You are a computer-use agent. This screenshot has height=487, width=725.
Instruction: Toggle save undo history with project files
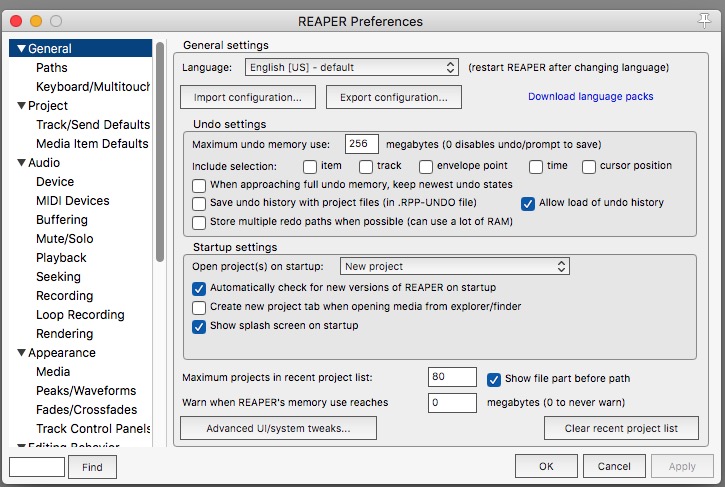point(199,203)
